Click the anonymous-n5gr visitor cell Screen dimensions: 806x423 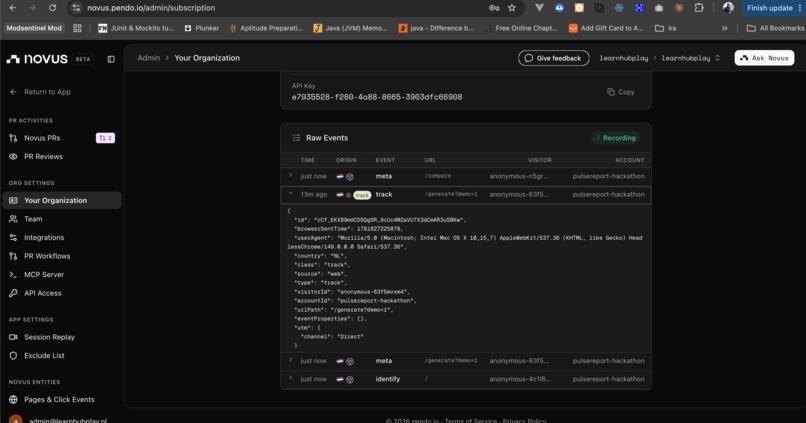519,176
